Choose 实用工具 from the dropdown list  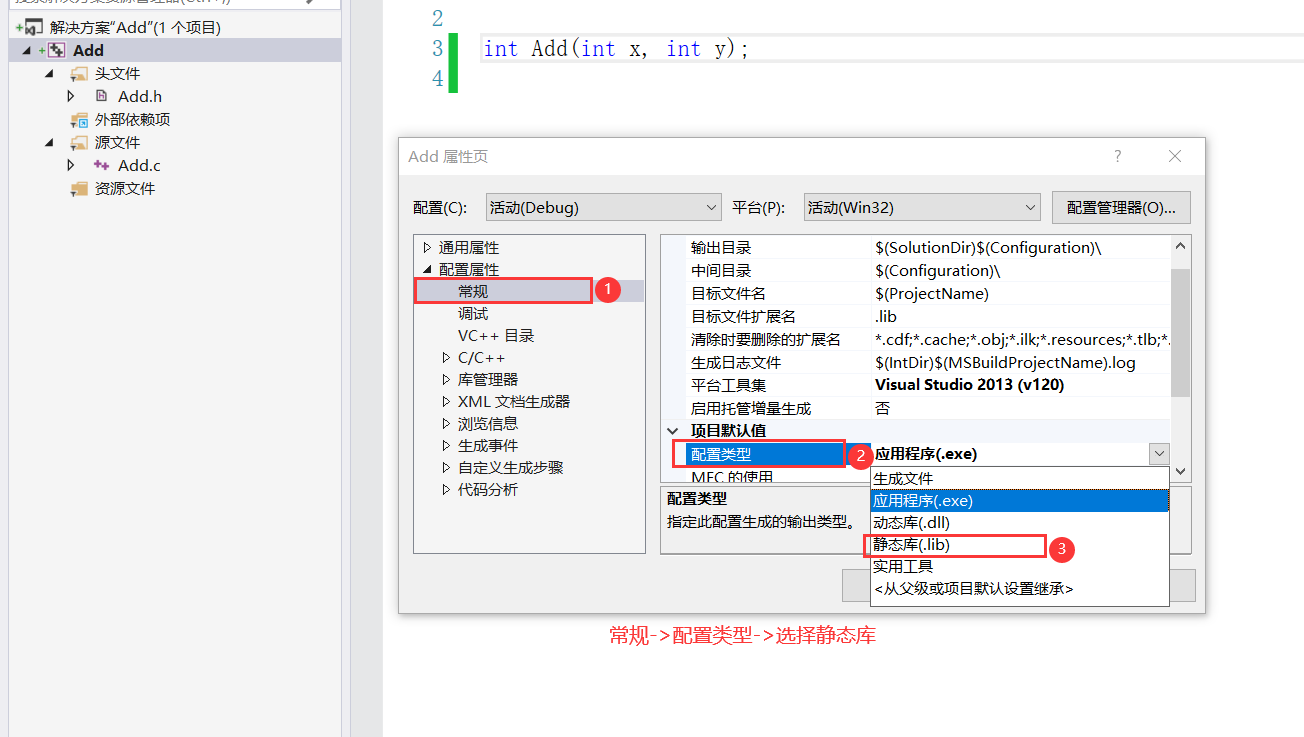point(1019,566)
